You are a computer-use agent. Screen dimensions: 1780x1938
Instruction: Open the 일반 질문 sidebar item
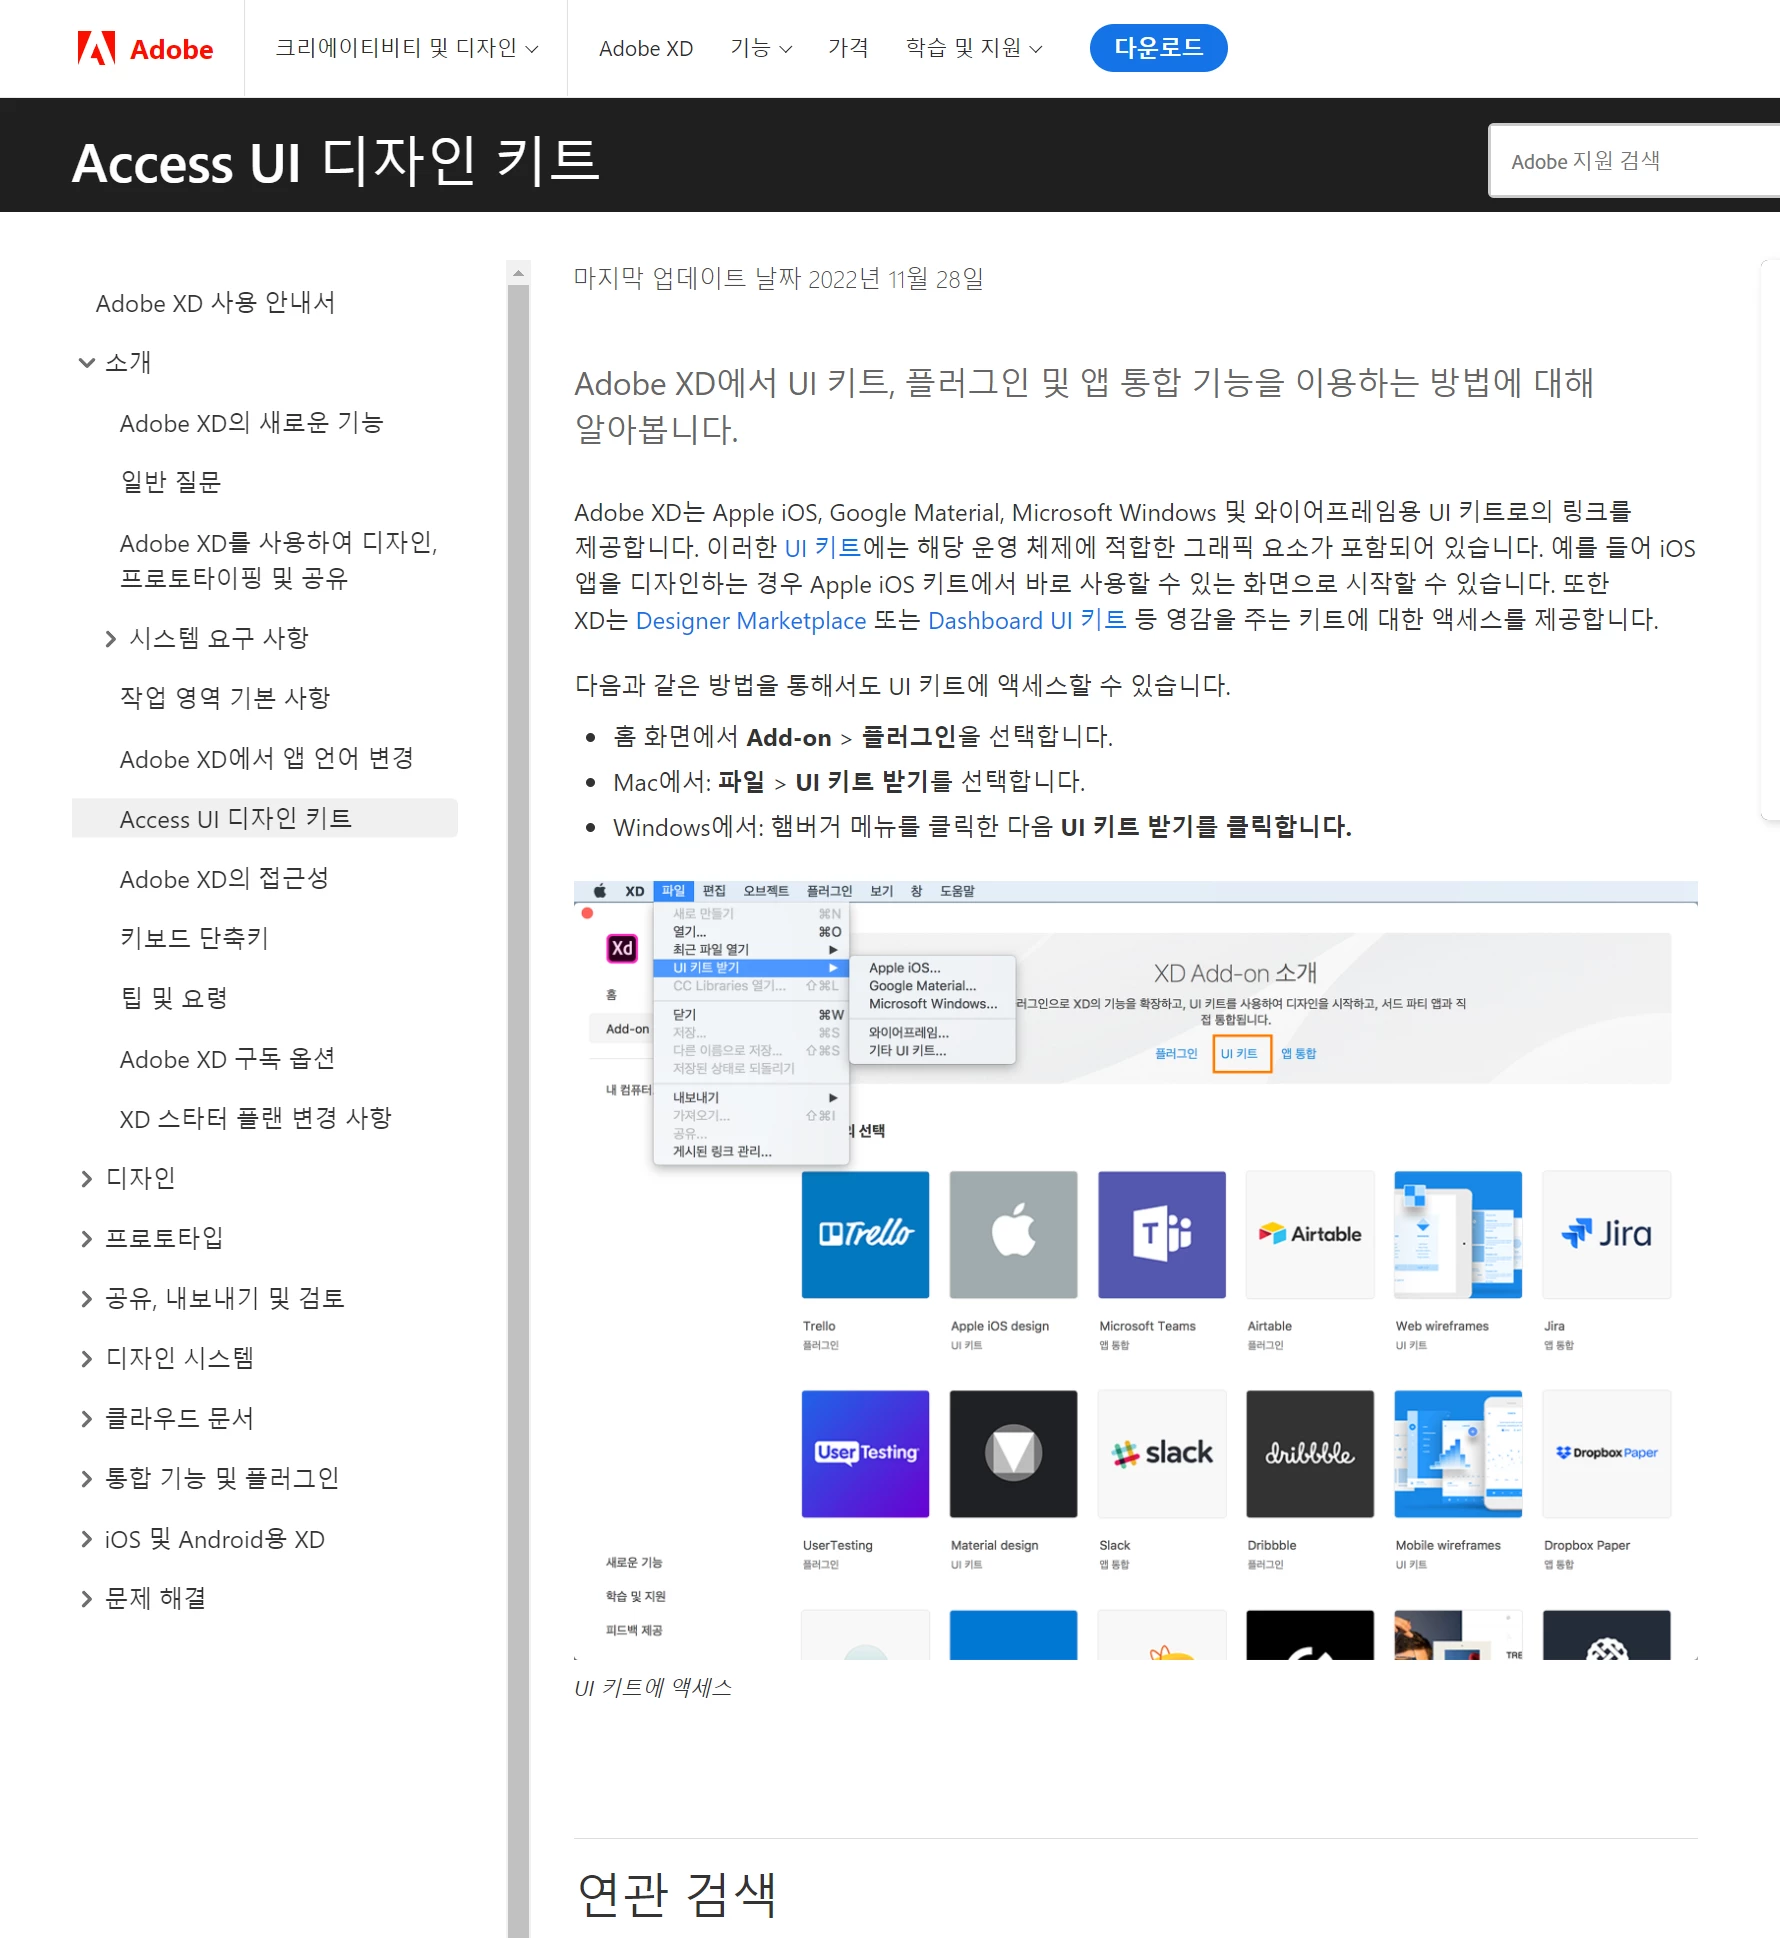170,483
